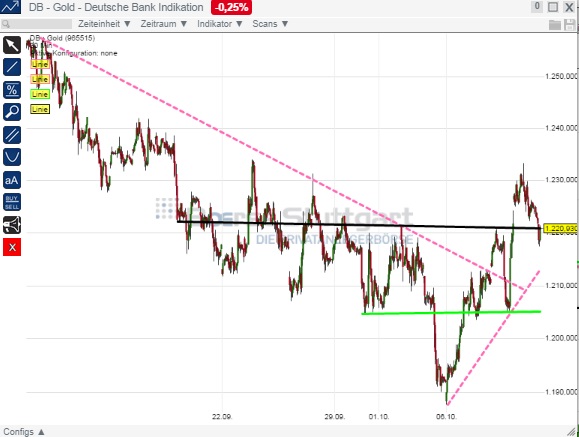579x437 pixels.
Task: Maximize the chart window
Action: [553, 7]
